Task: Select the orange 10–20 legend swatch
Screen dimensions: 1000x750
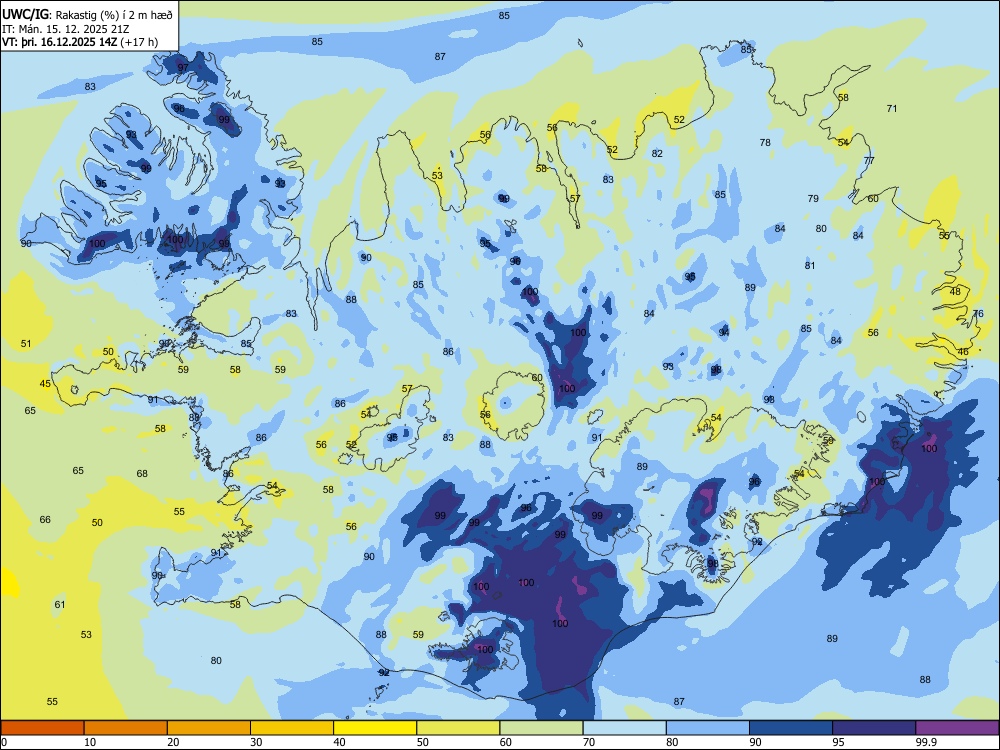Action: coord(126,728)
